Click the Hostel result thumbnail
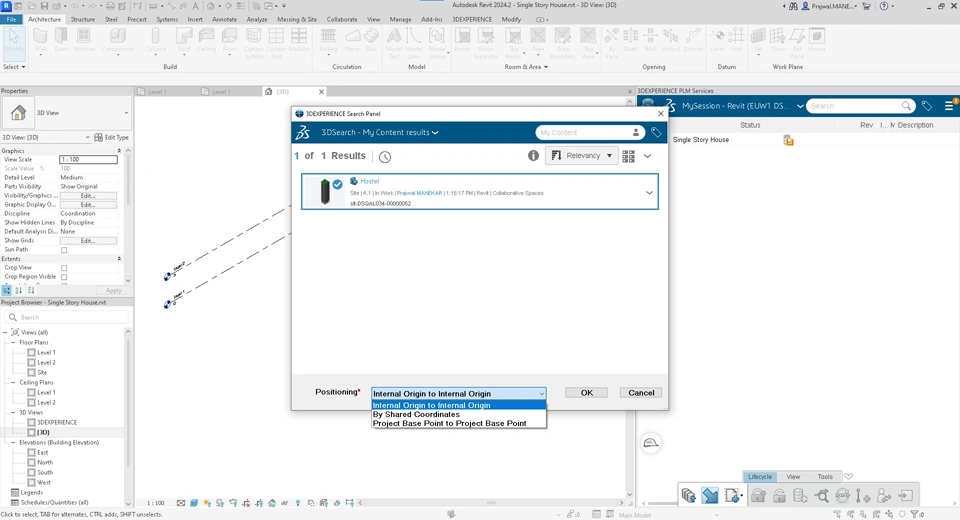 tap(324, 191)
